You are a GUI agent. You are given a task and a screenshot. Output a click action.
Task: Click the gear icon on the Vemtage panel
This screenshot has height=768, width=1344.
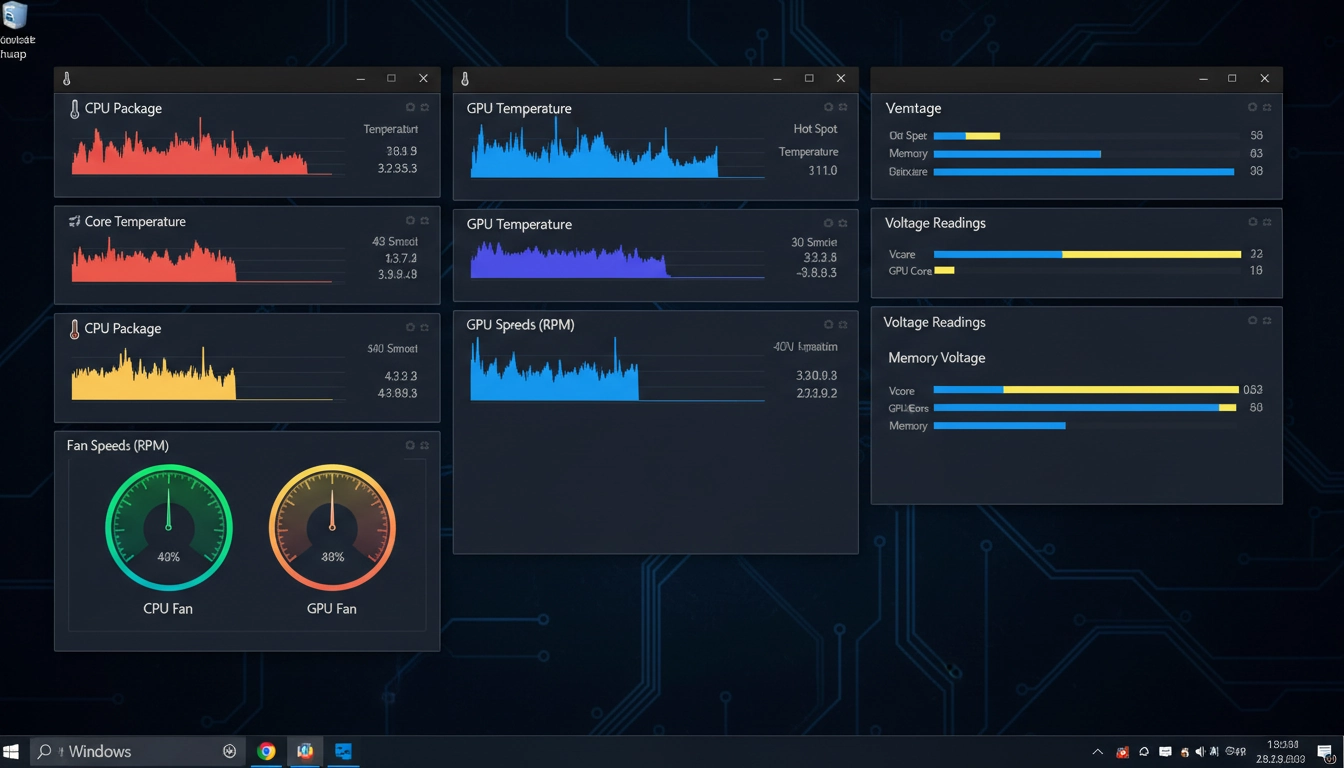(1252, 106)
